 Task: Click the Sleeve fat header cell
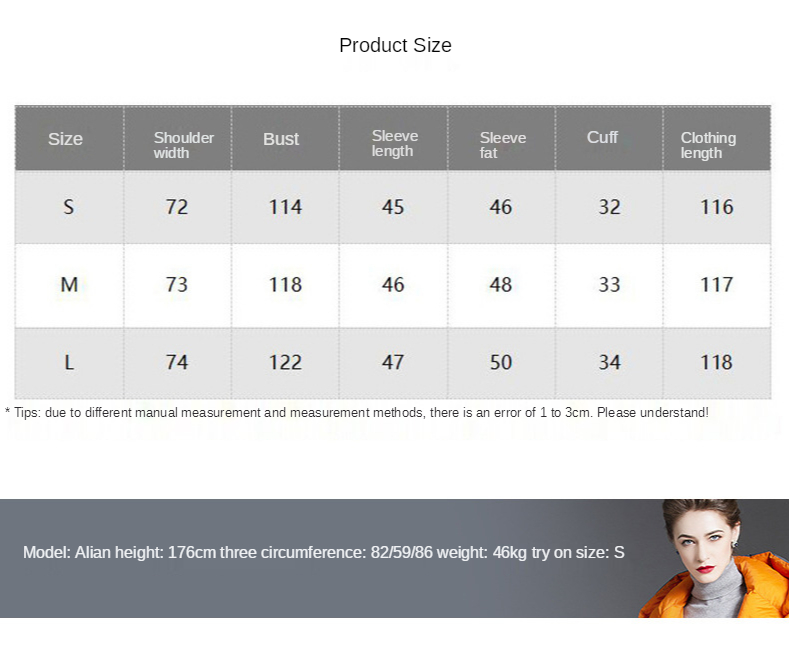pos(502,145)
